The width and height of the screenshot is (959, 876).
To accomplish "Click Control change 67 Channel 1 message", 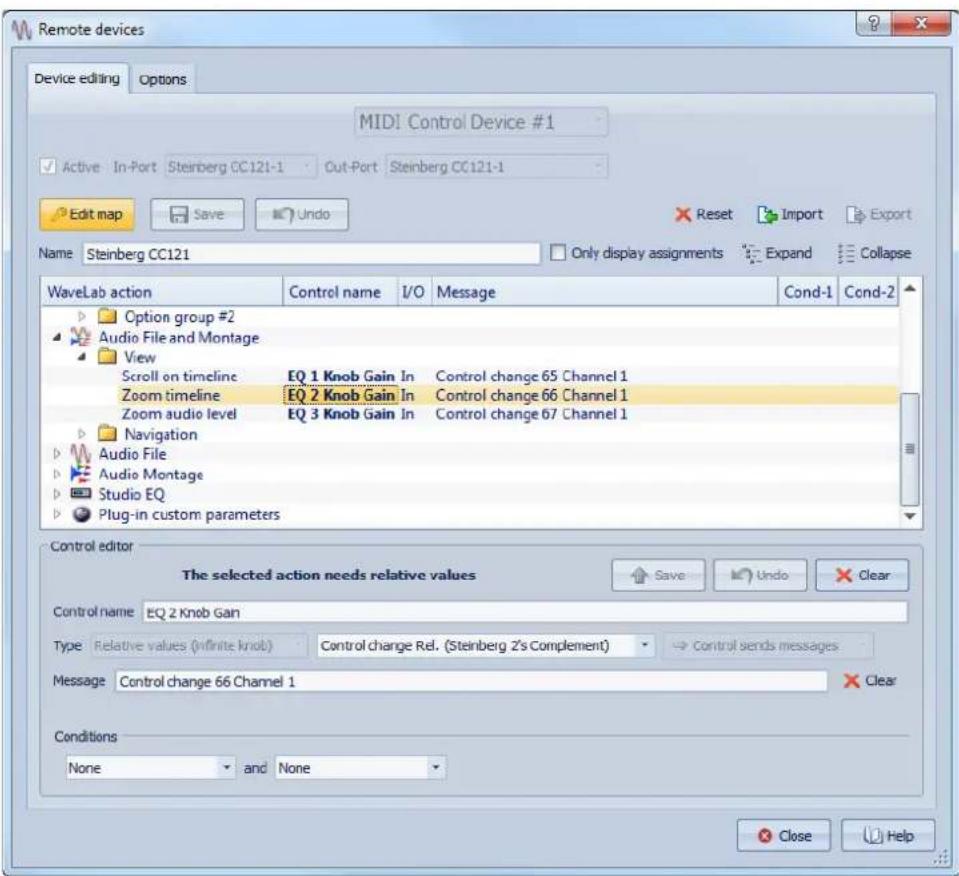I will pos(531,414).
